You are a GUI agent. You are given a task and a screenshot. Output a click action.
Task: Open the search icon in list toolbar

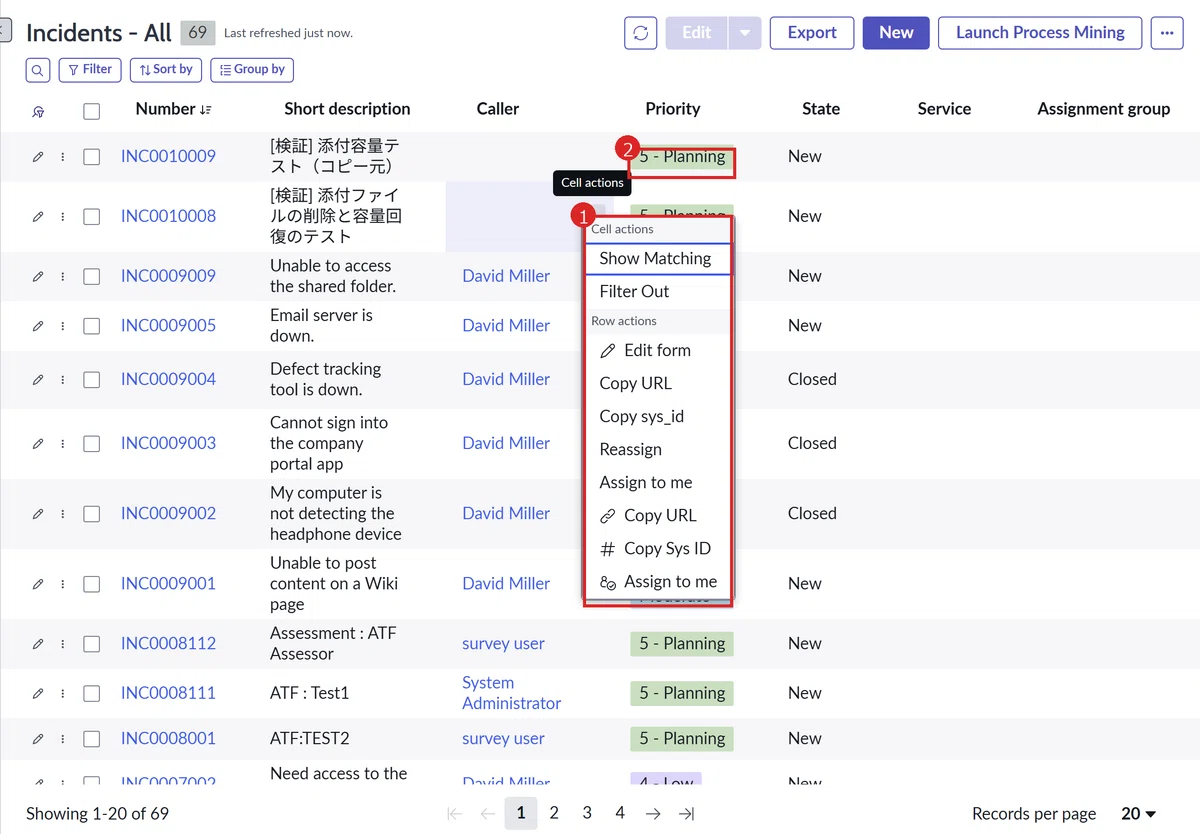pyautogui.click(x=38, y=70)
